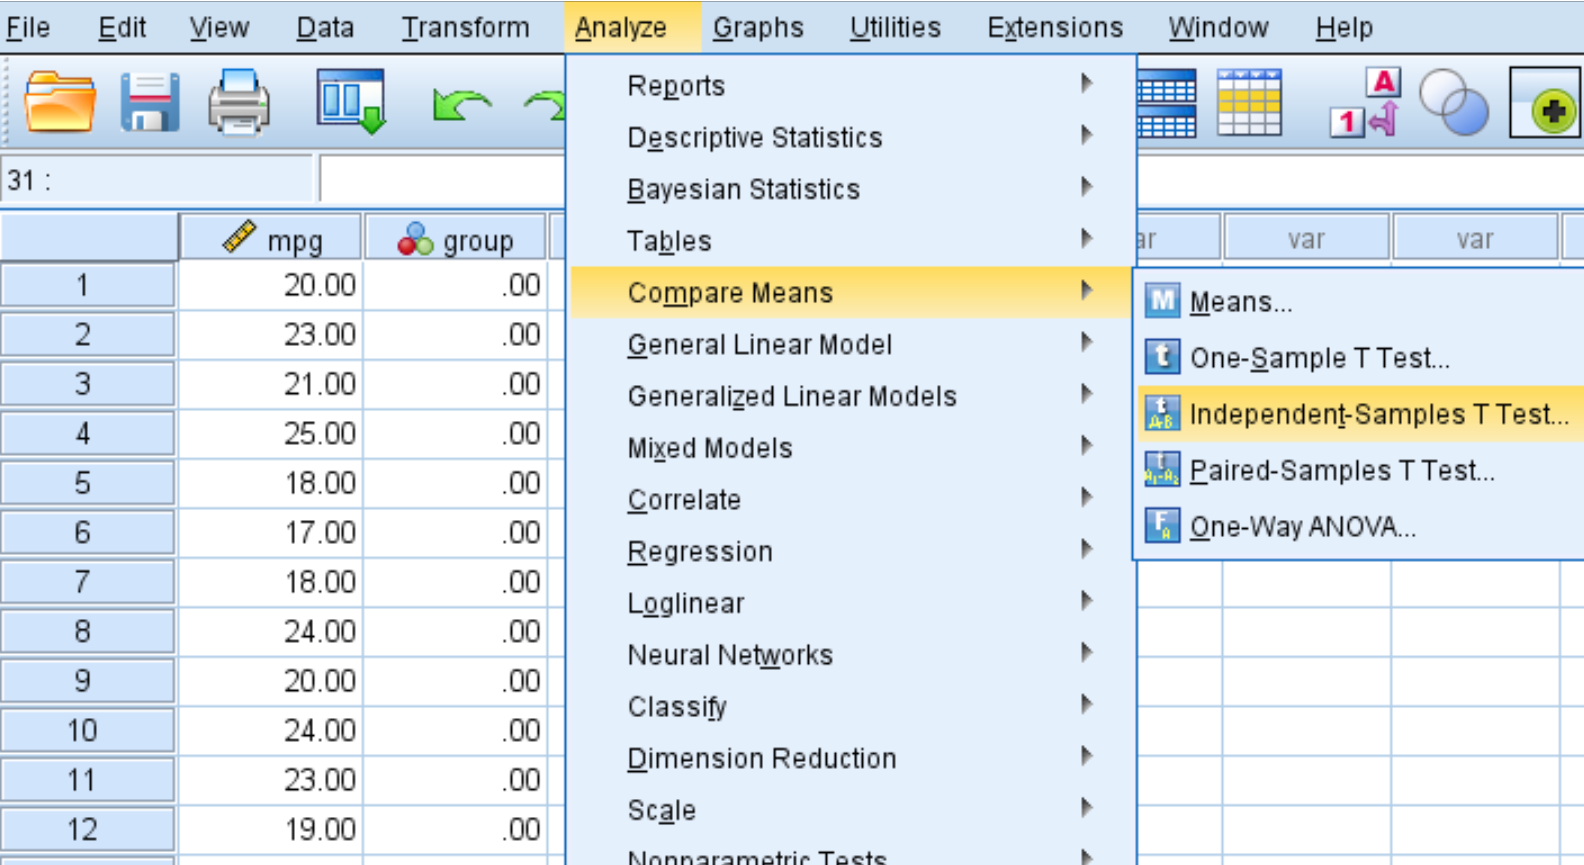Expand the Bayesian Statistics submenu arrow
The image size is (1584, 865).
1087,187
